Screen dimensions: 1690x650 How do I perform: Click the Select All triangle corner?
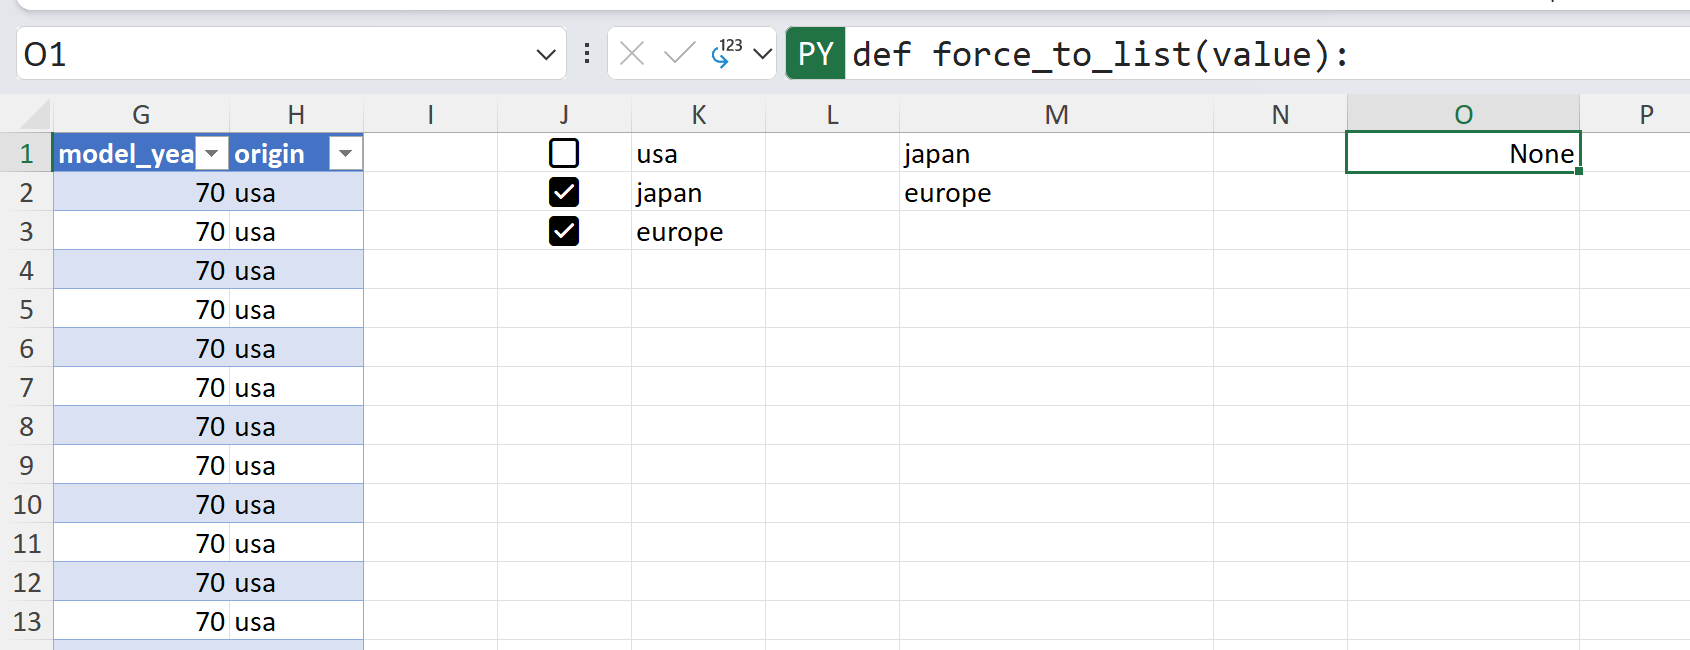(33, 114)
